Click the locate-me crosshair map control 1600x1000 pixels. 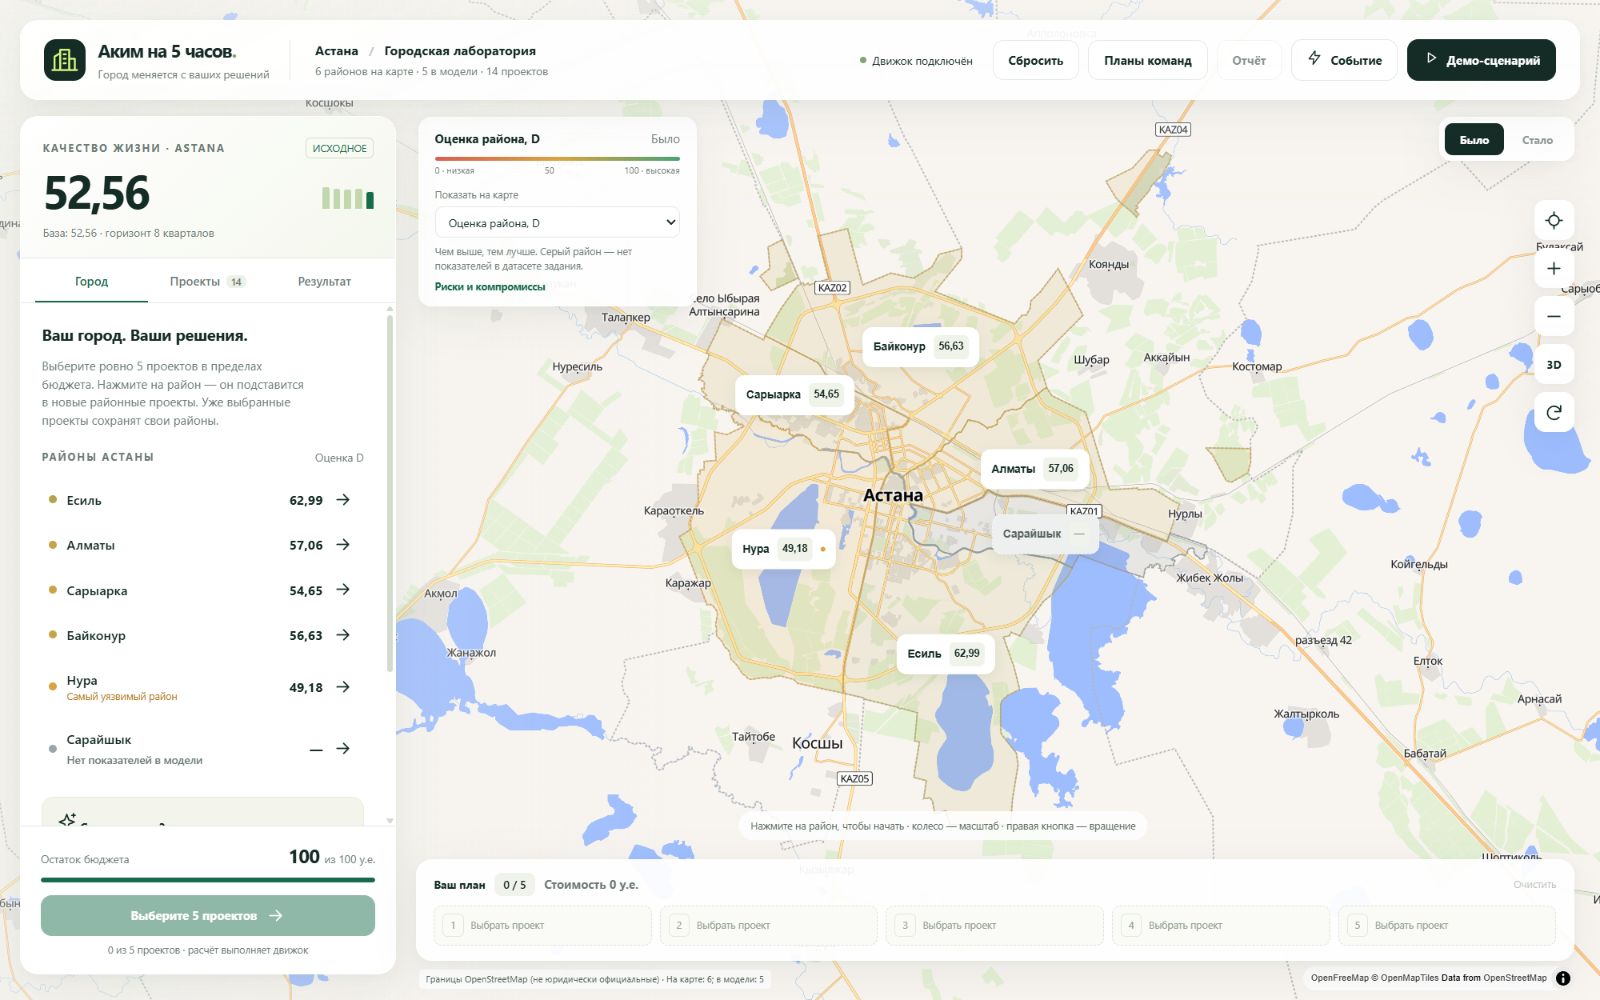coord(1554,220)
